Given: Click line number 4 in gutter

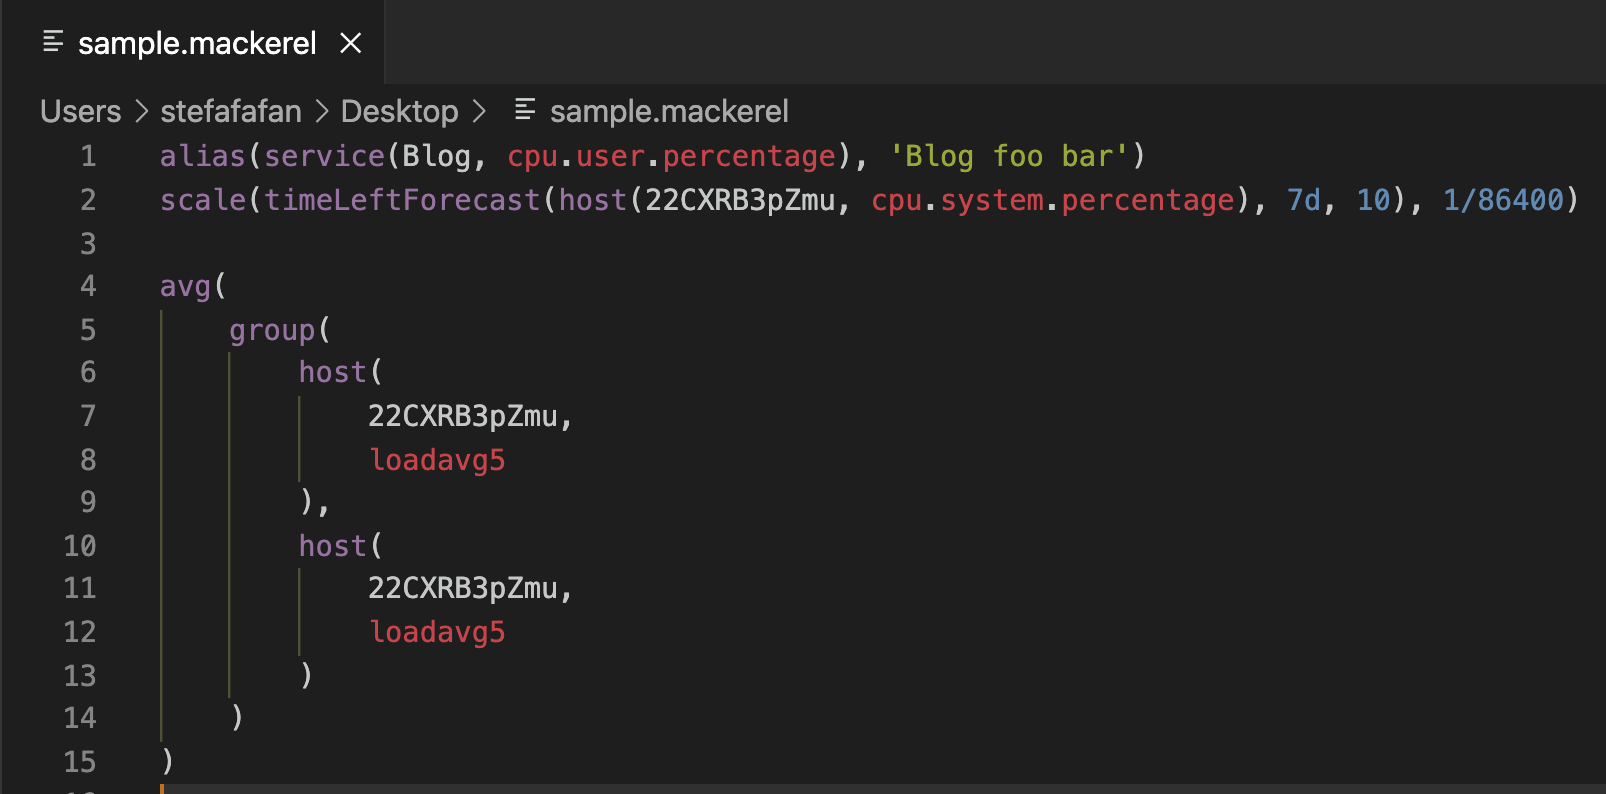Looking at the screenshot, I should [88, 286].
